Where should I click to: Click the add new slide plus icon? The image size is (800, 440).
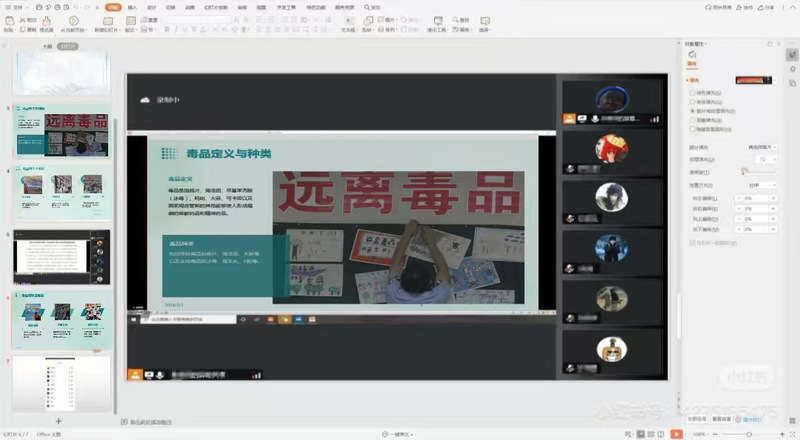[58, 422]
